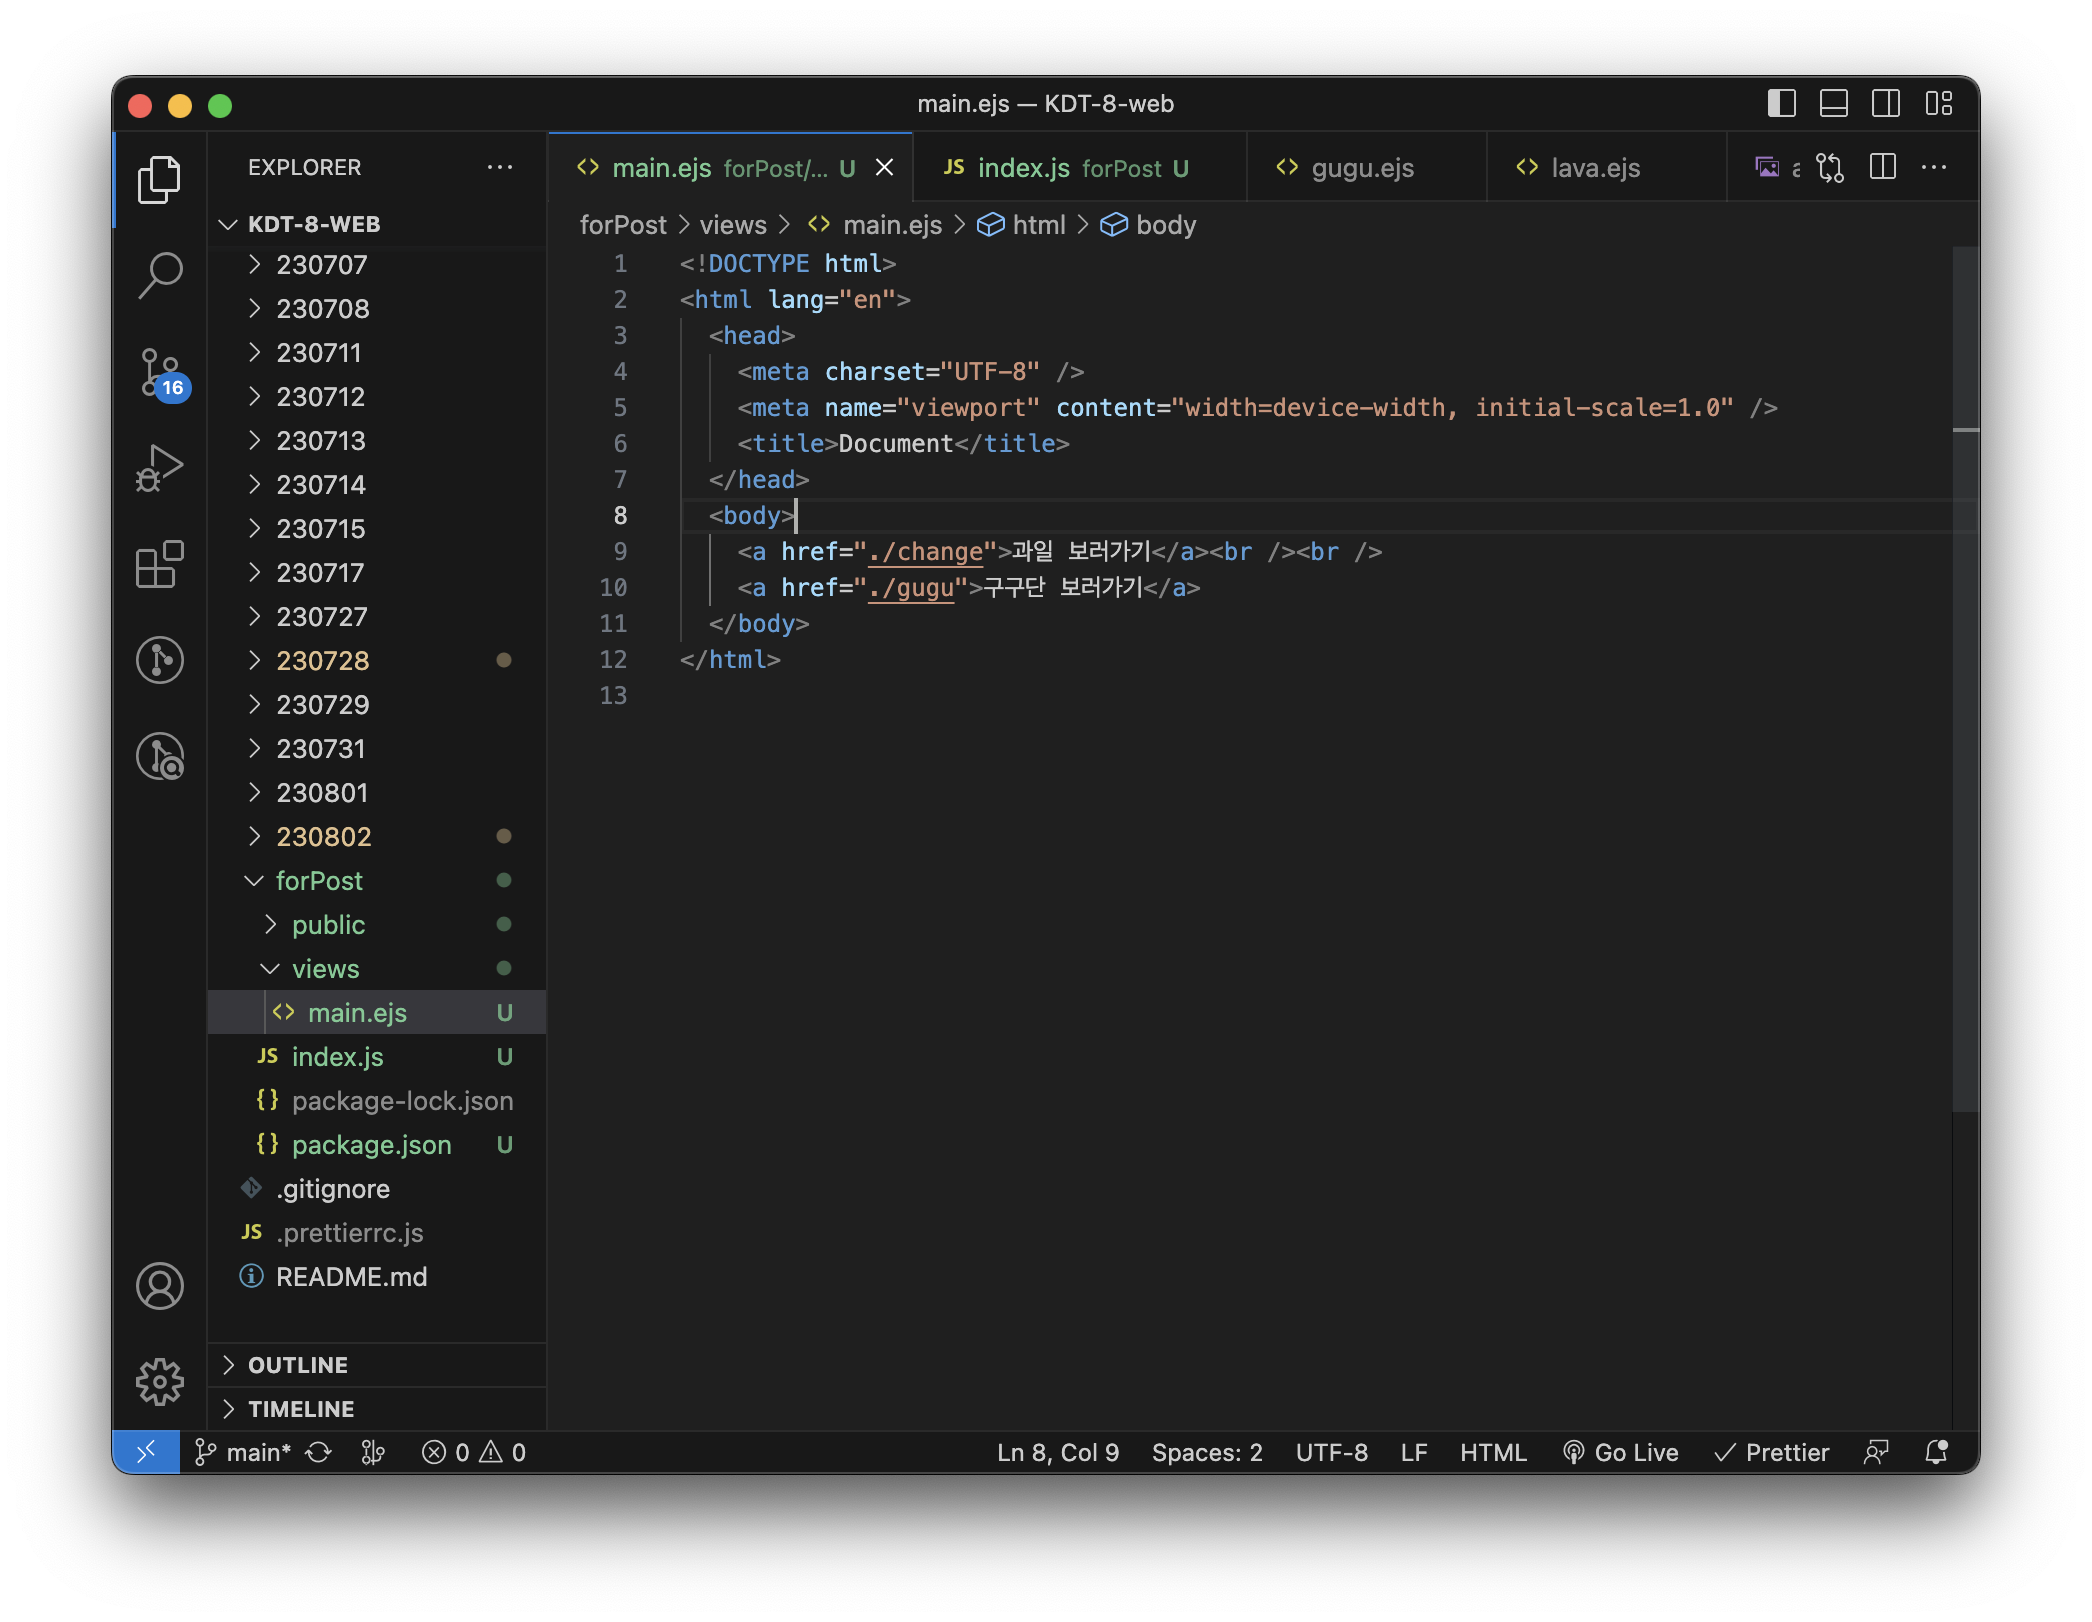Expand the 230802 folder
2092x1622 pixels.
pos(378,837)
